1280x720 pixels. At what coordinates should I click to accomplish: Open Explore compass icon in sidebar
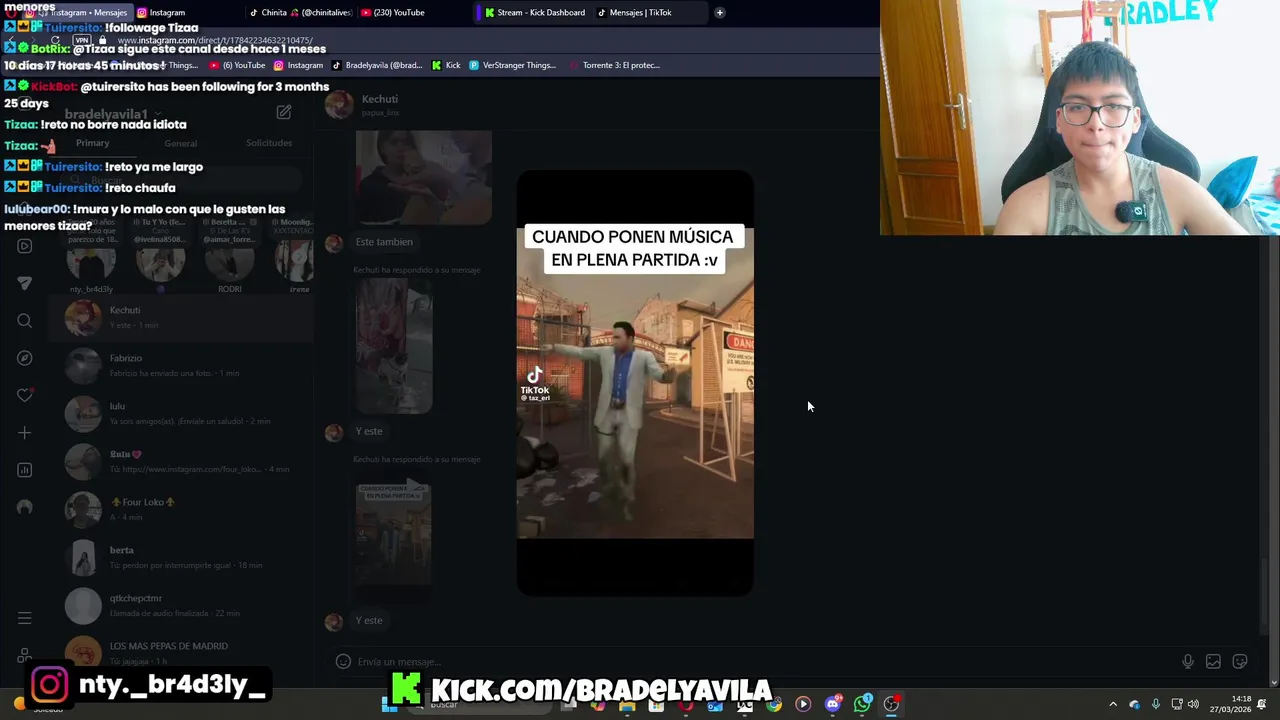pyautogui.click(x=25, y=358)
